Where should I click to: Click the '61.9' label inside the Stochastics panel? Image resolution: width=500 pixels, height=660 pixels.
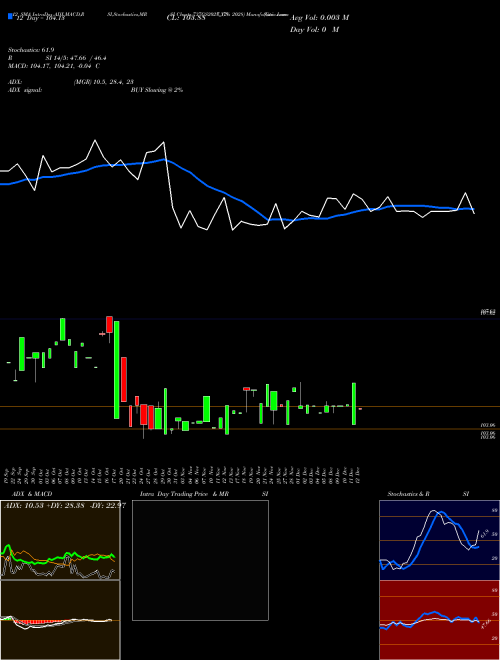(484, 534)
